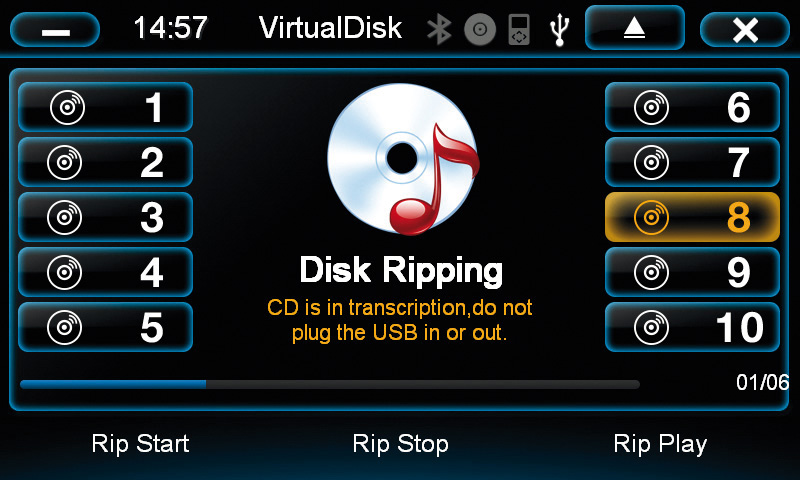Switch to virtual disk slot 6

pos(692,107)
